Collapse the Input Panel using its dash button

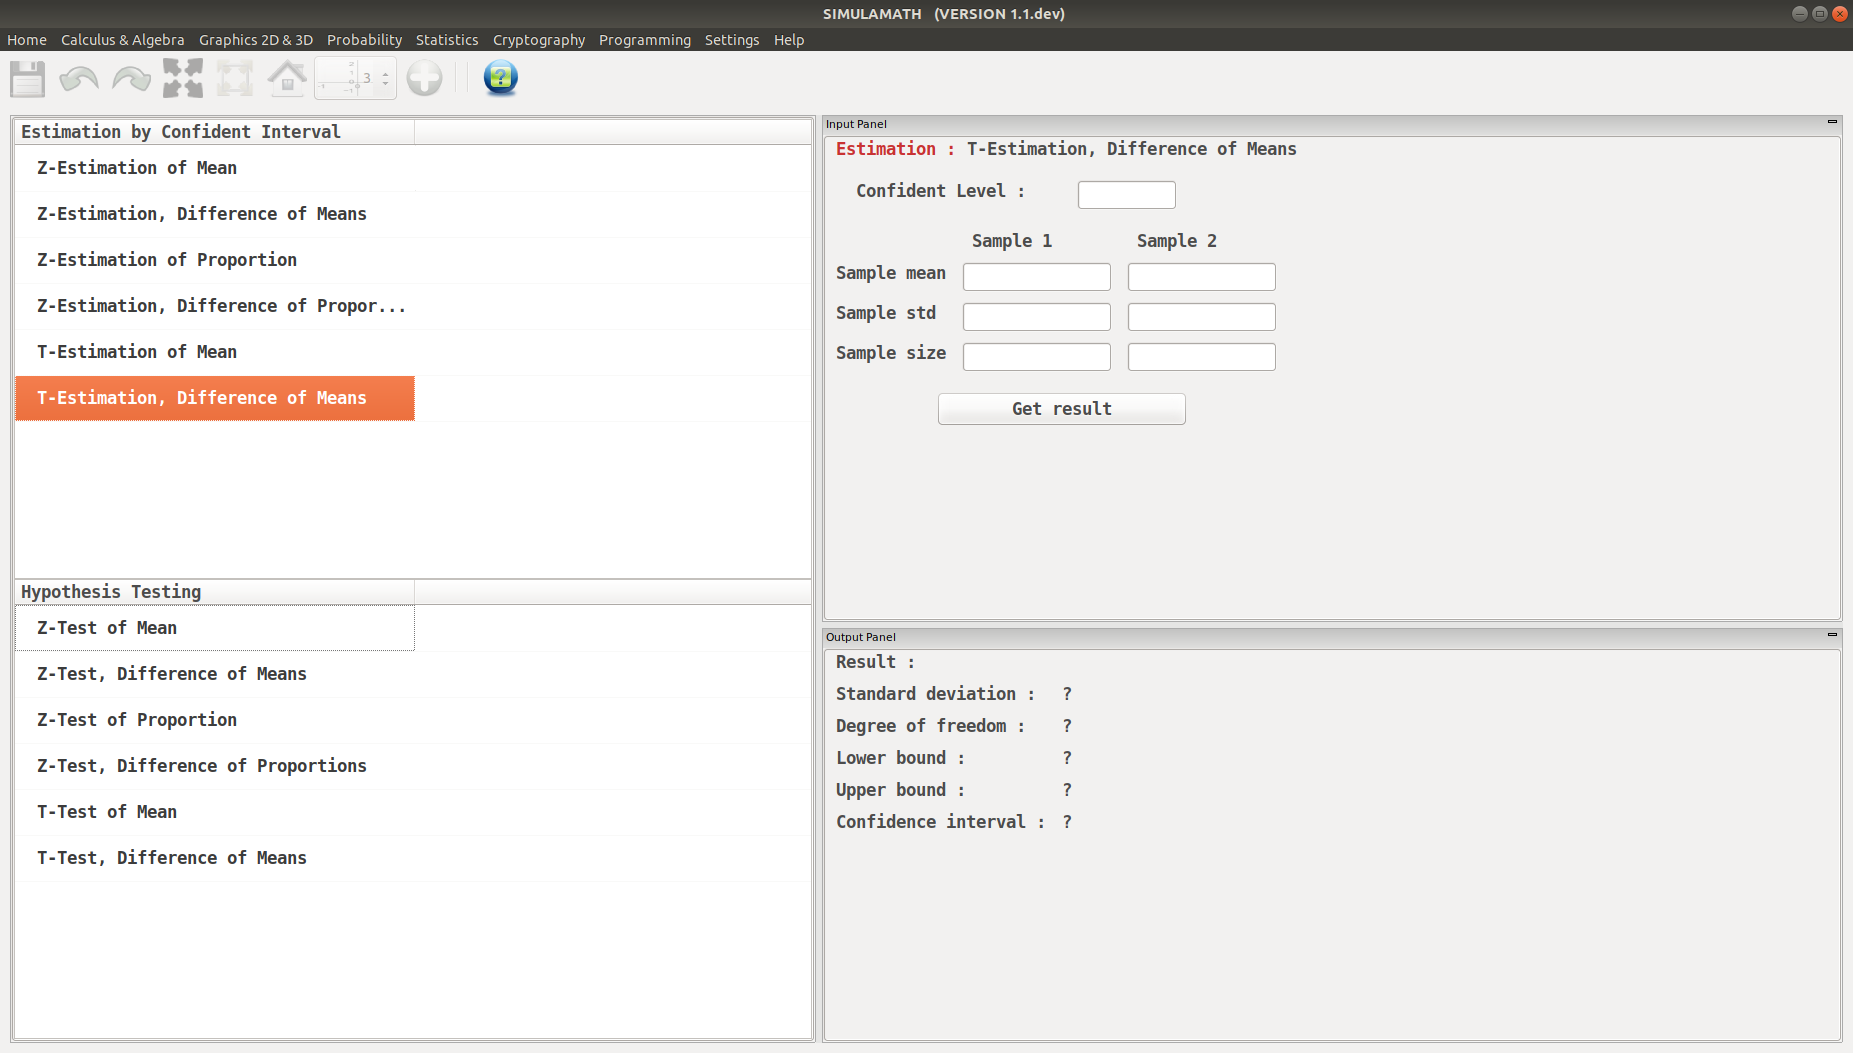tap(1832, 122)
